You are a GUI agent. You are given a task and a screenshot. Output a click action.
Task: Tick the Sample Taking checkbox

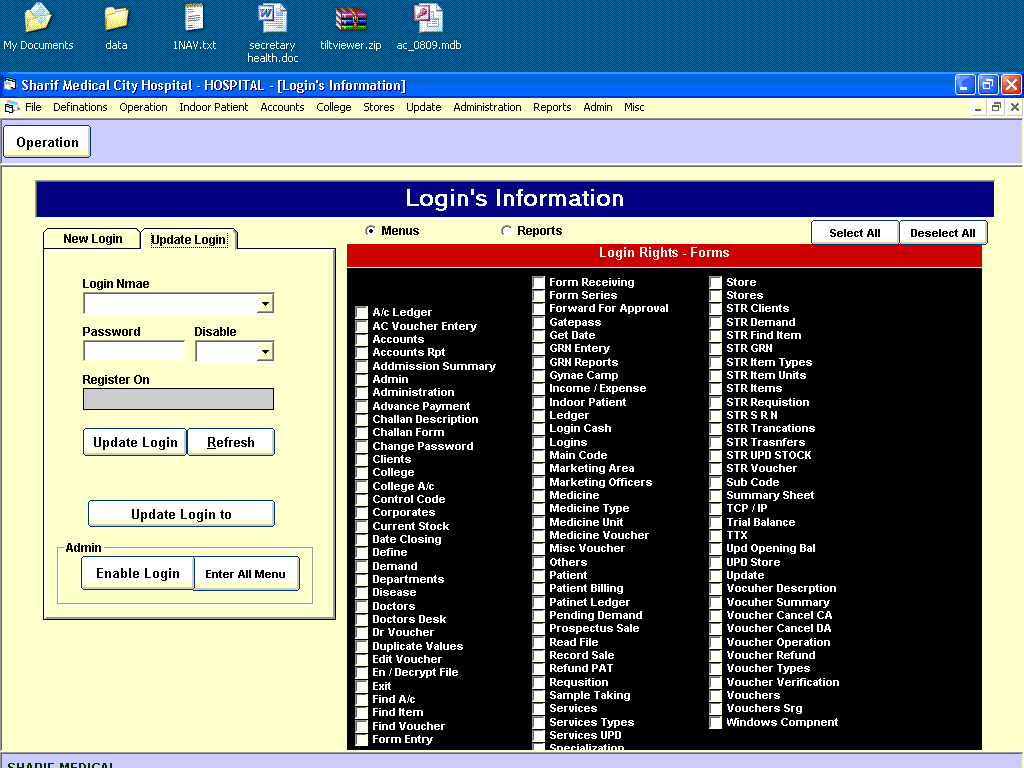(x=538, y=696)
